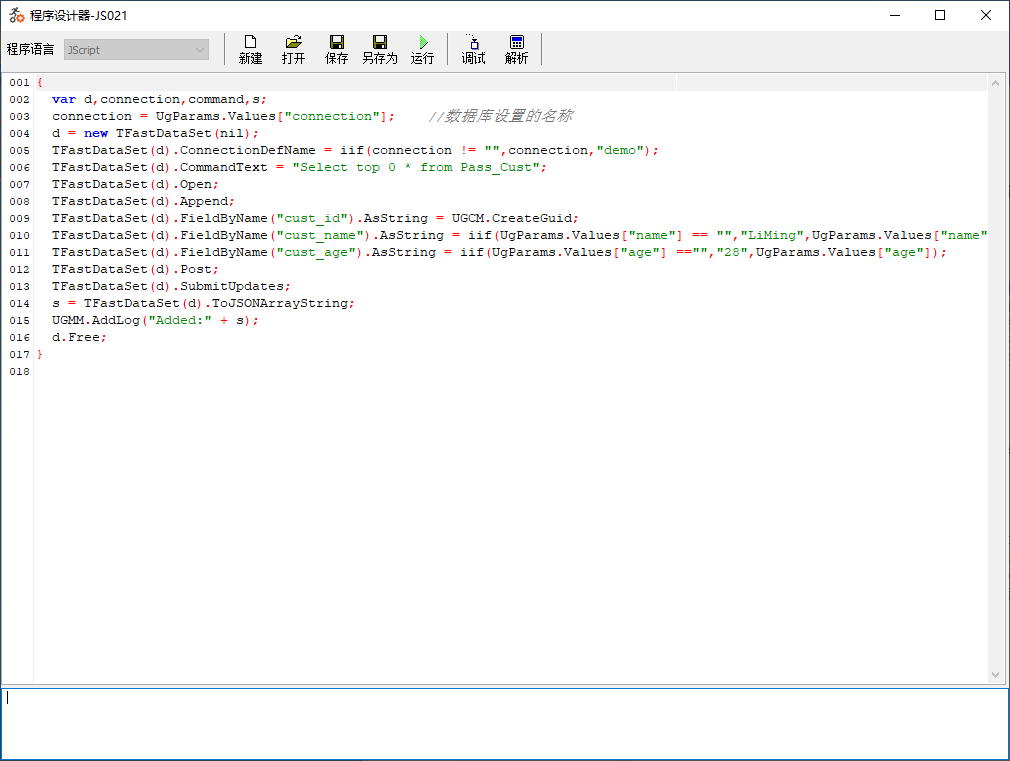This screenshot has height=761, width=1010.
Task: Click the 程序设计器 app icon in title bar
Action: pyautogui.click(x=17, y=15)
